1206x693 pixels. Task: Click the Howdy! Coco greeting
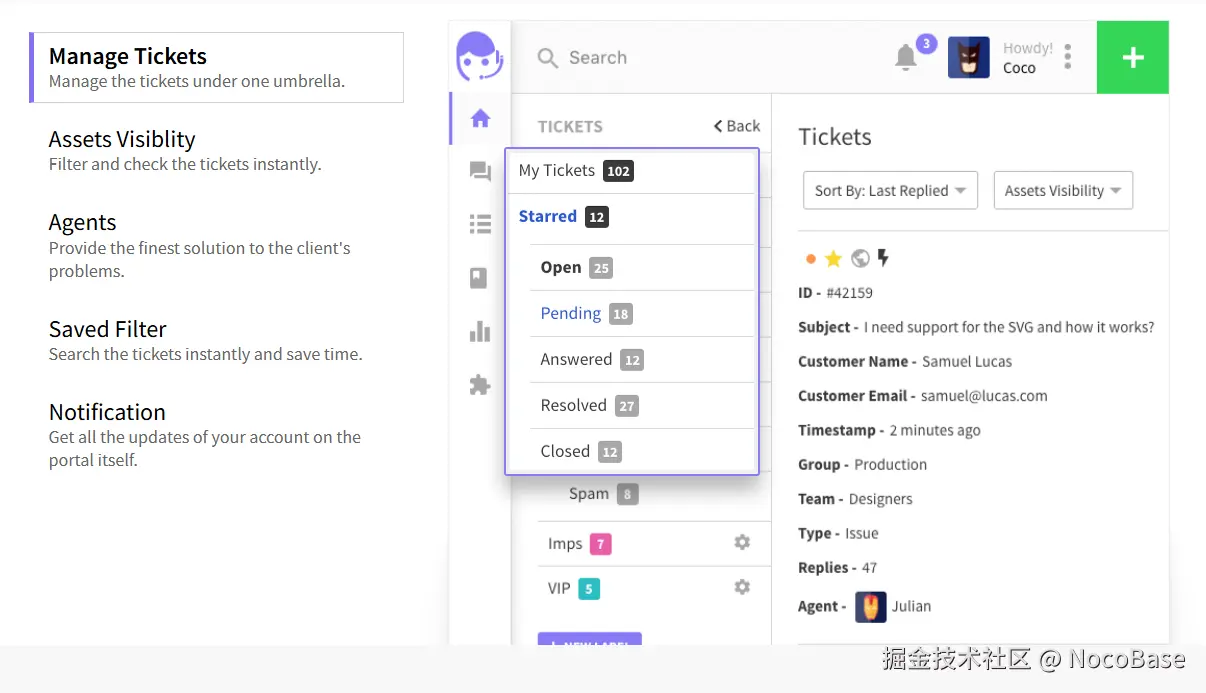coord(1028,58)
